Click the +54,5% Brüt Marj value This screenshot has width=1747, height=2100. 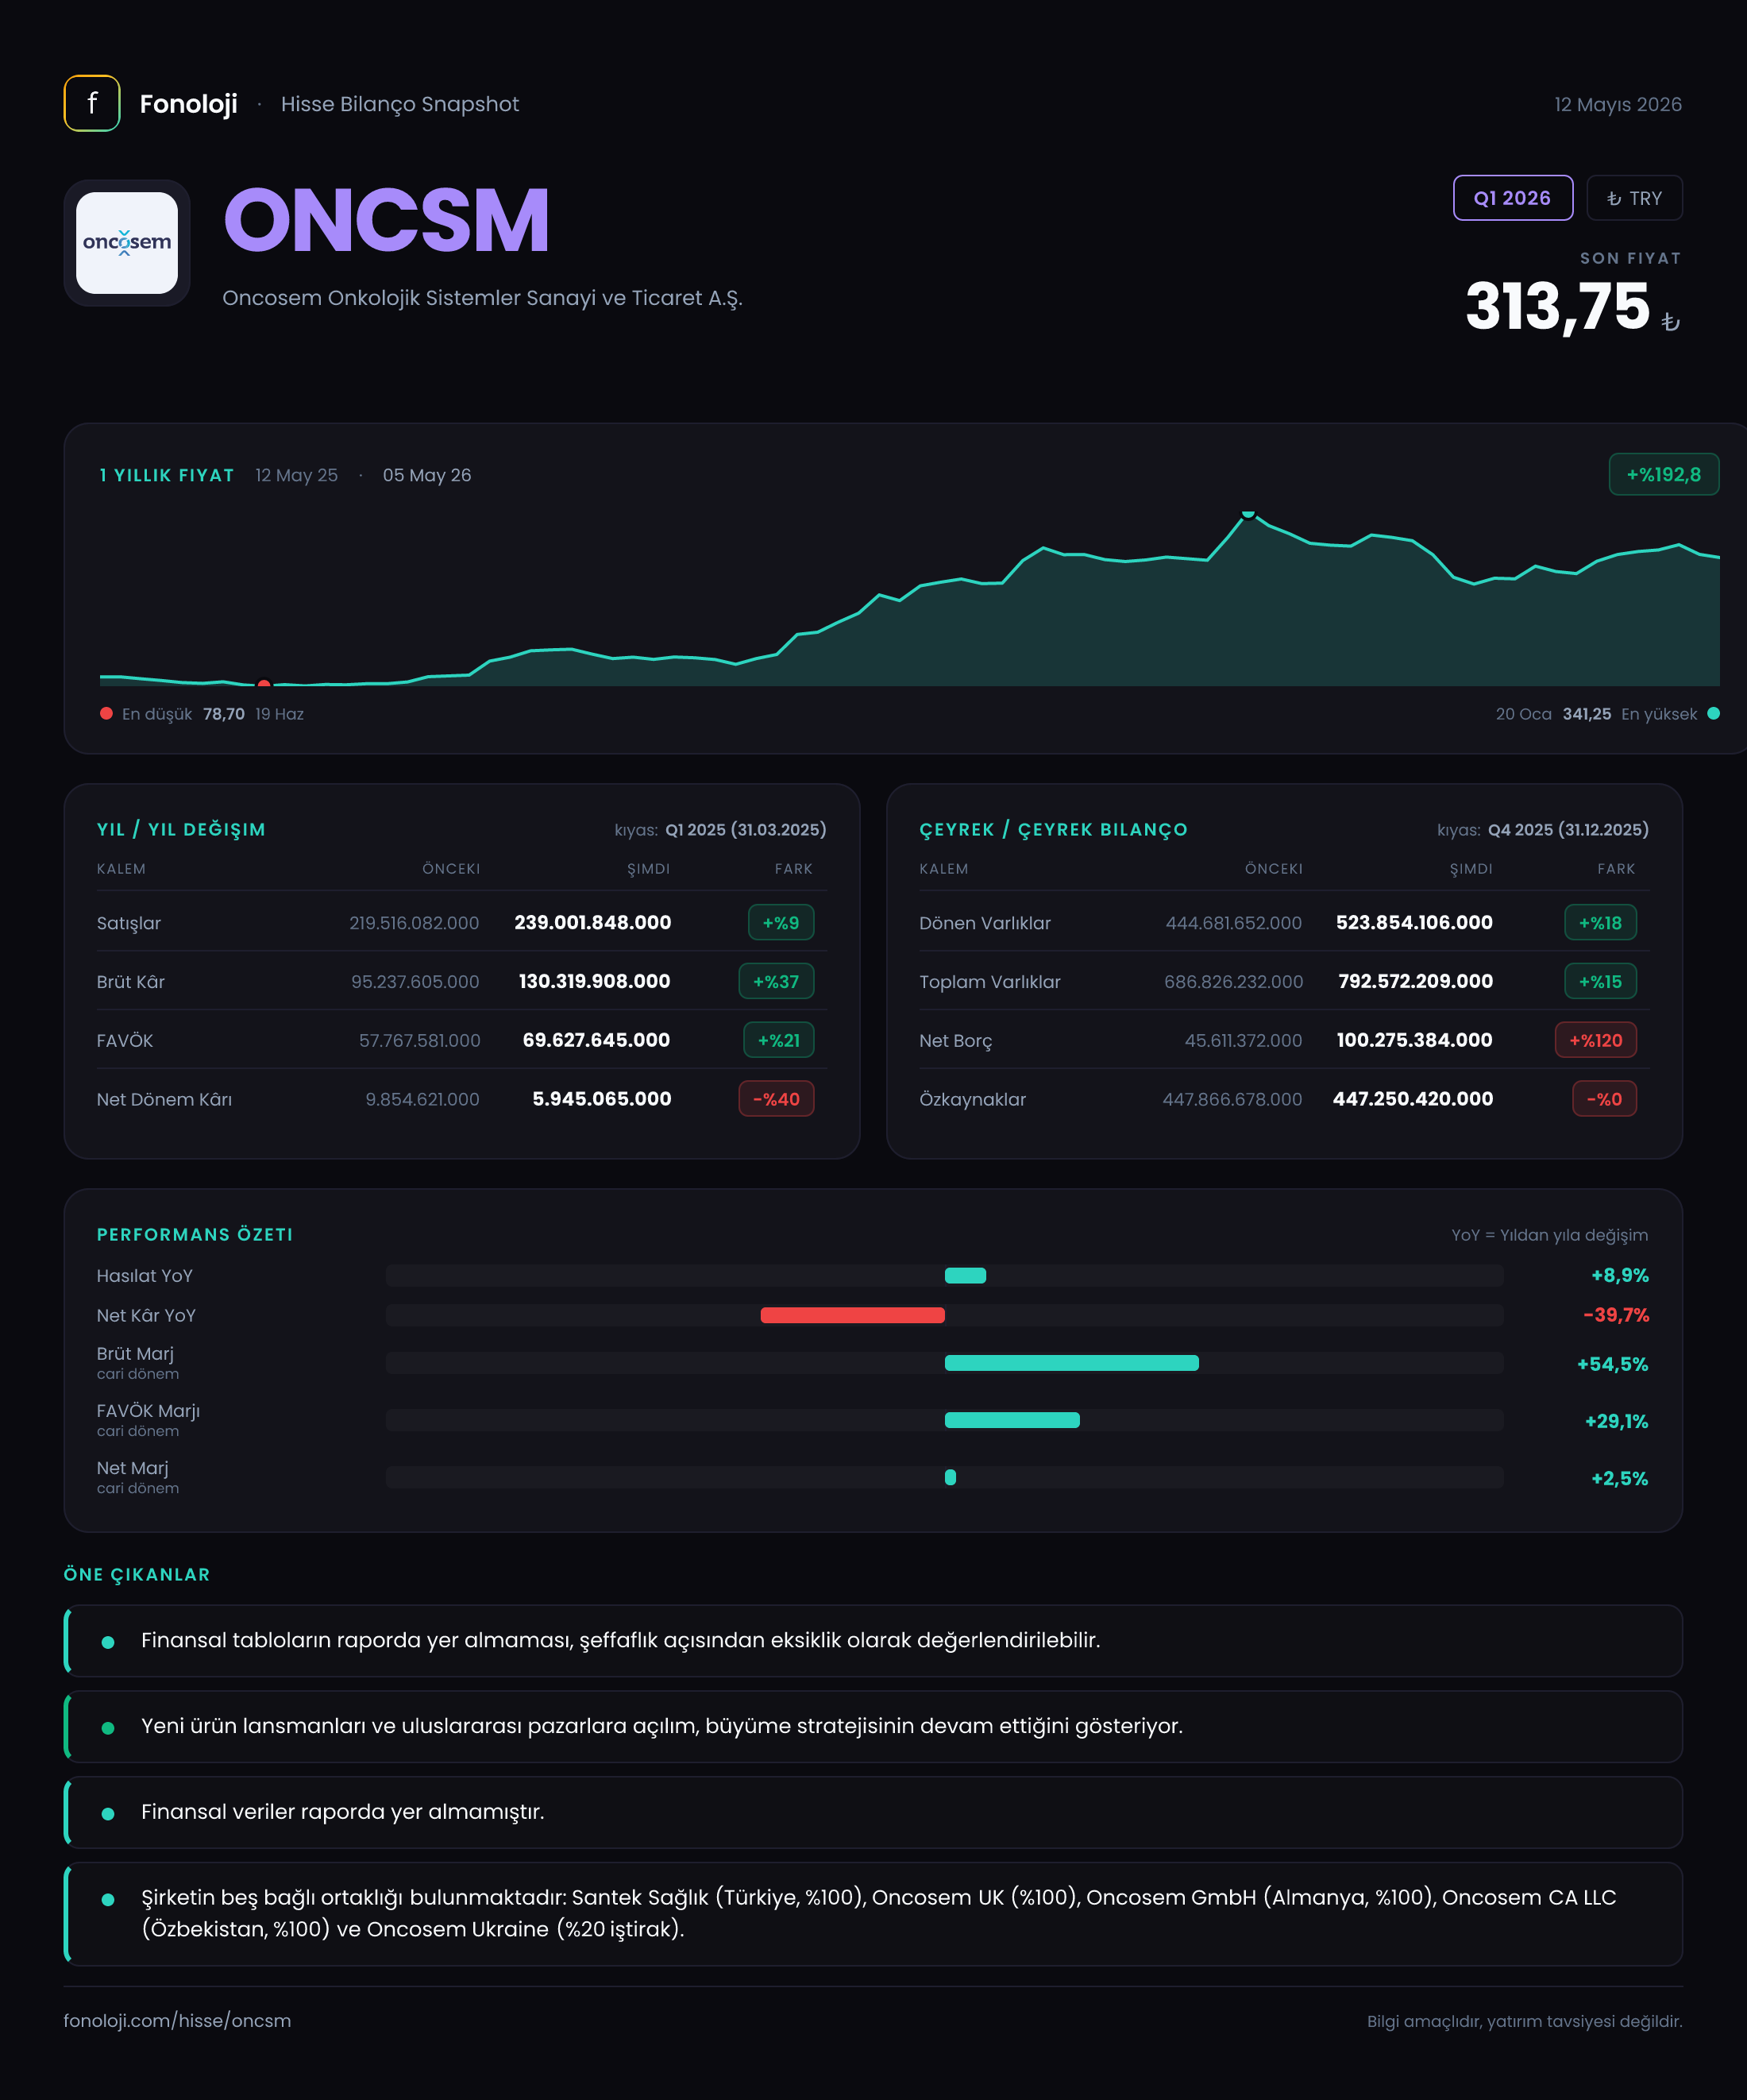tap(1612, 1364)
